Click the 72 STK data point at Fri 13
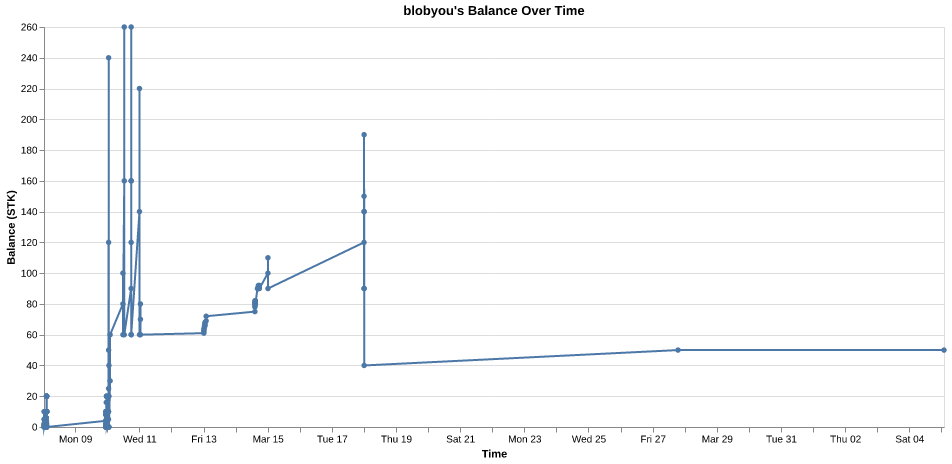This screenshot has height=464, width=952. tap(206, 316)
